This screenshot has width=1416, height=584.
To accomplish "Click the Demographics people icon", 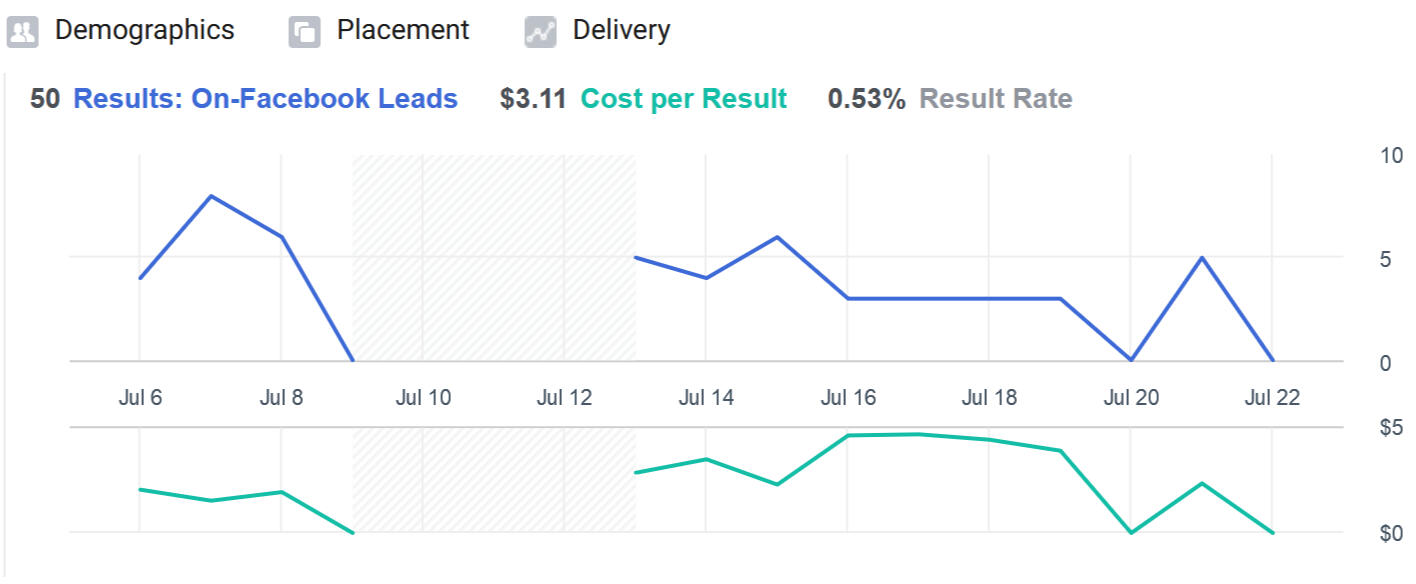I will [22, 32].
